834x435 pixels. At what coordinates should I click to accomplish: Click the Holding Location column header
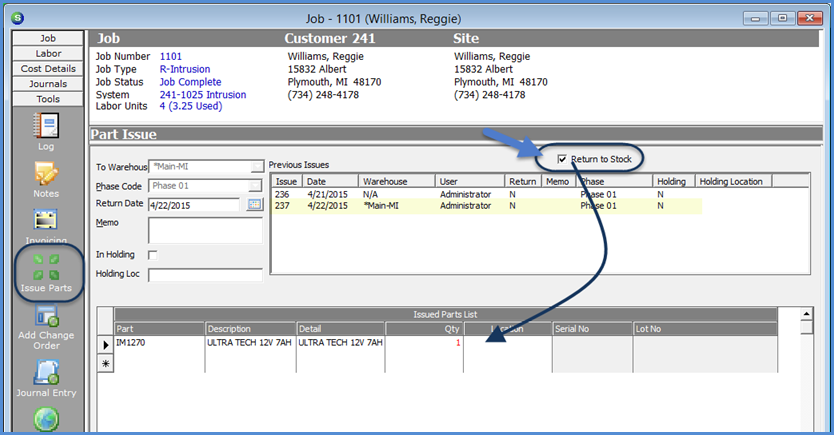[x=734, y=181]
